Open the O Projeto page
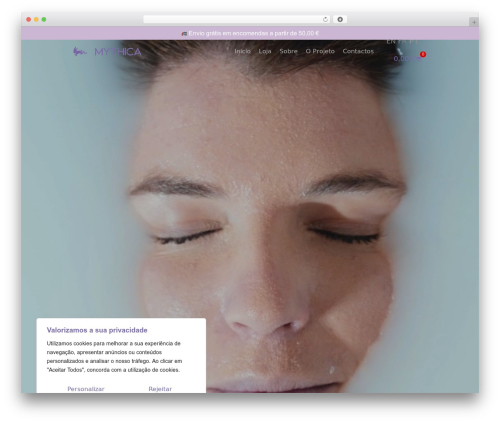Screen dimensions: 500x423 tap(320, 51)
